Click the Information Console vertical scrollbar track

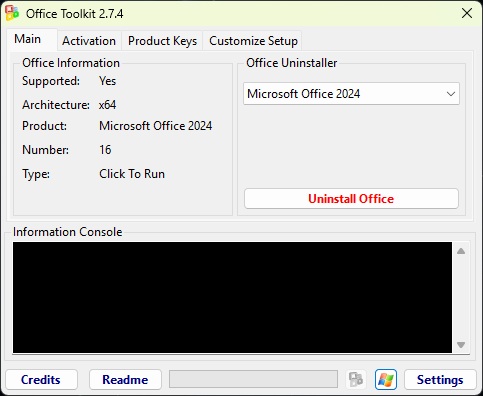(461, 298)
